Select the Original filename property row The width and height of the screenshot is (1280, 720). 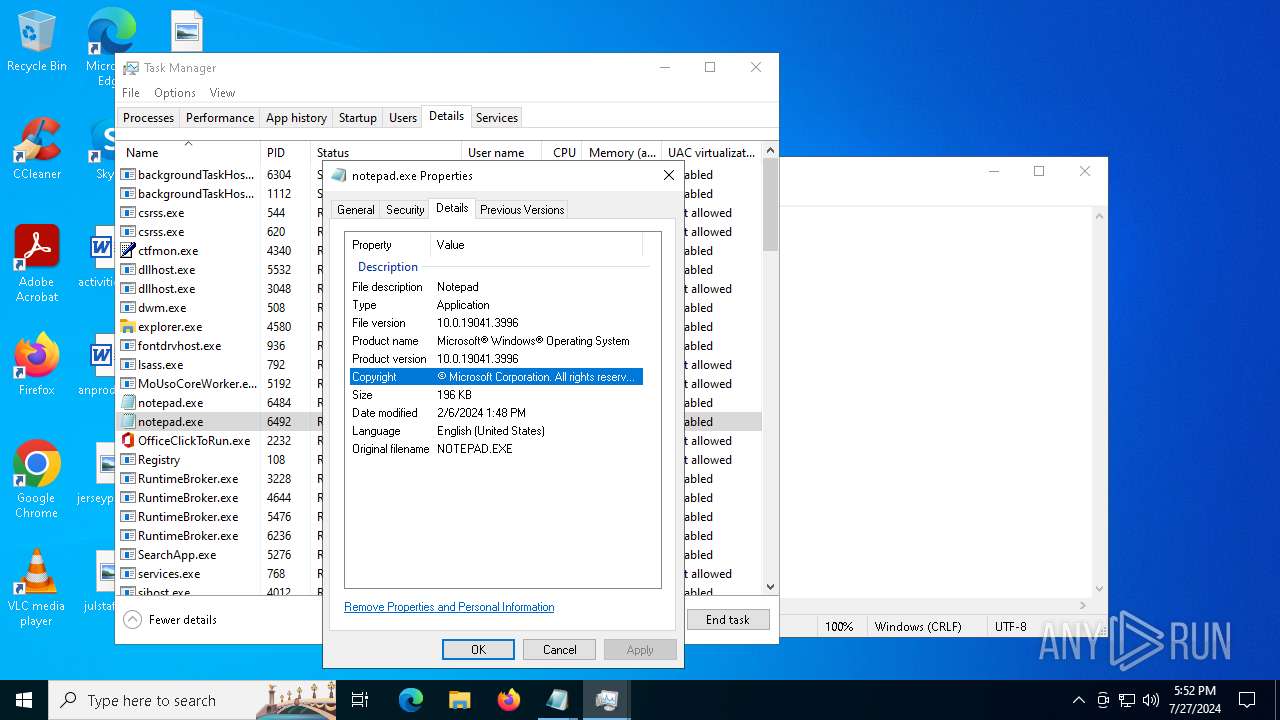496,449
